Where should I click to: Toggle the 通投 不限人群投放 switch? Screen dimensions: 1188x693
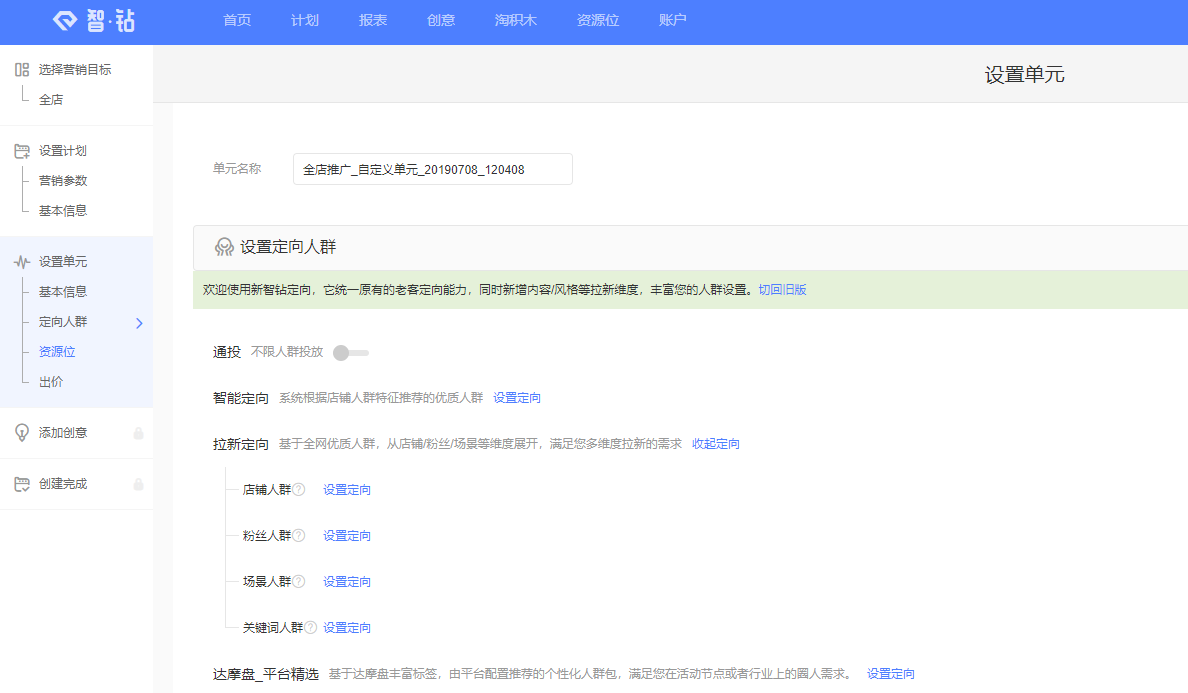click(x=351, y=353)
